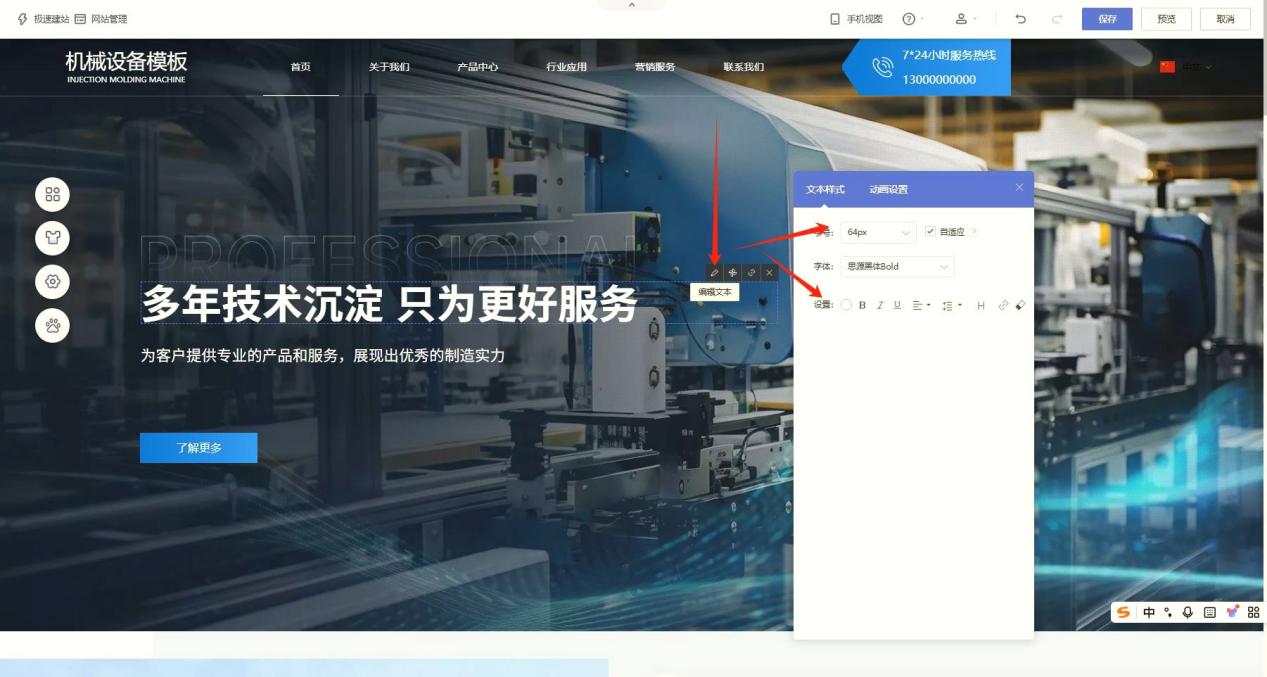Image resolution: width=1267 pixels, height=677 pixels.
Task: Switch to the 动画设置 tab
Action: pyautogui.click(x=888, y=189)
